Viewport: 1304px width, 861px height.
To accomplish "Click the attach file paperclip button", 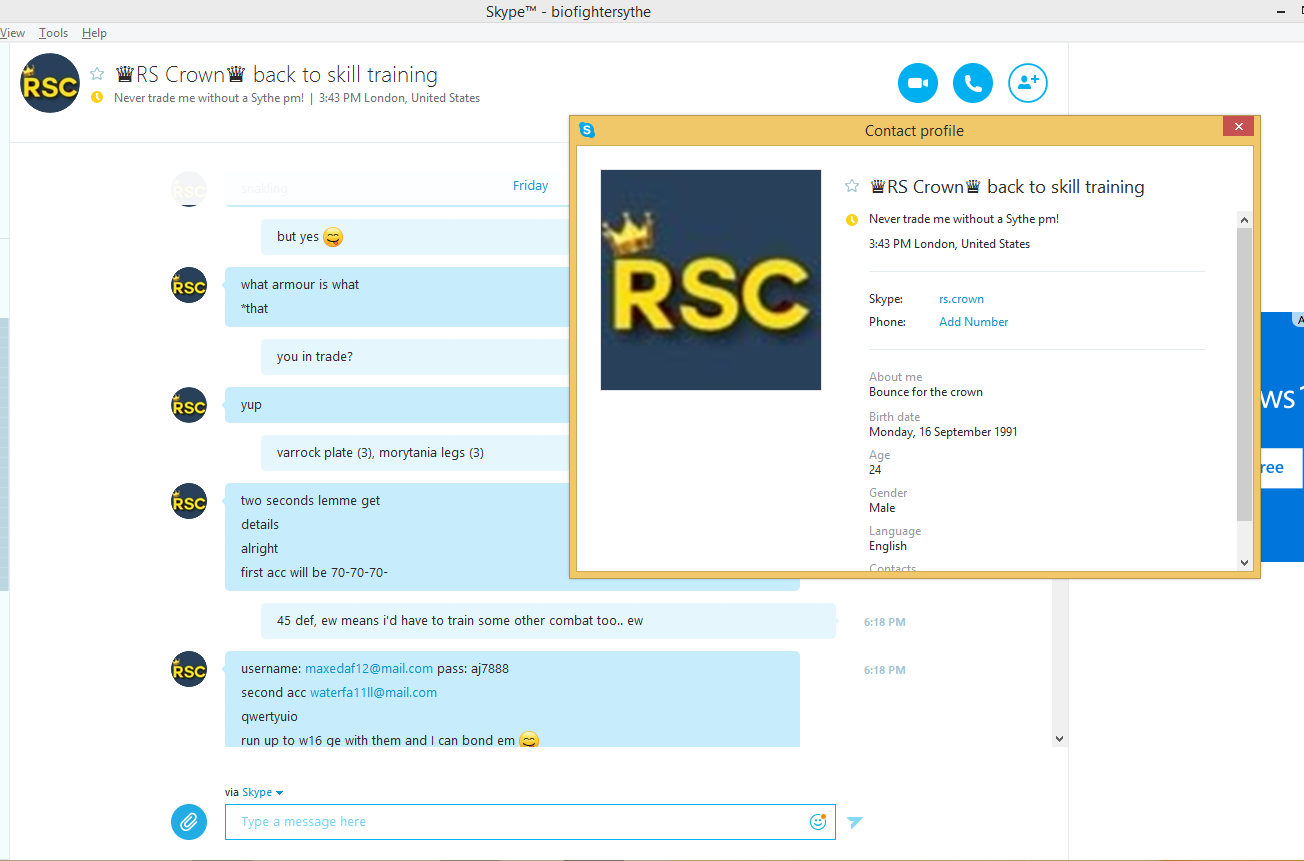I will [x=189, y=822].
